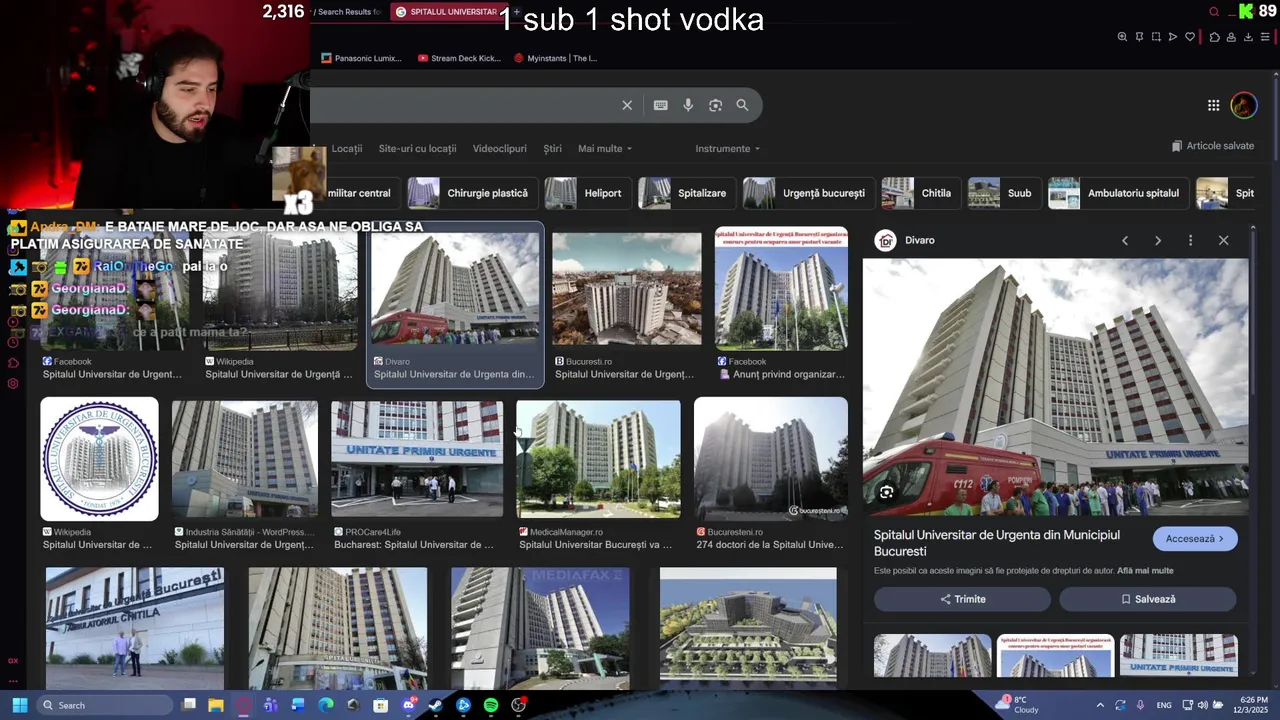Show previous image in preview panel
1280x720 pixels.
tap(1125, 240)
